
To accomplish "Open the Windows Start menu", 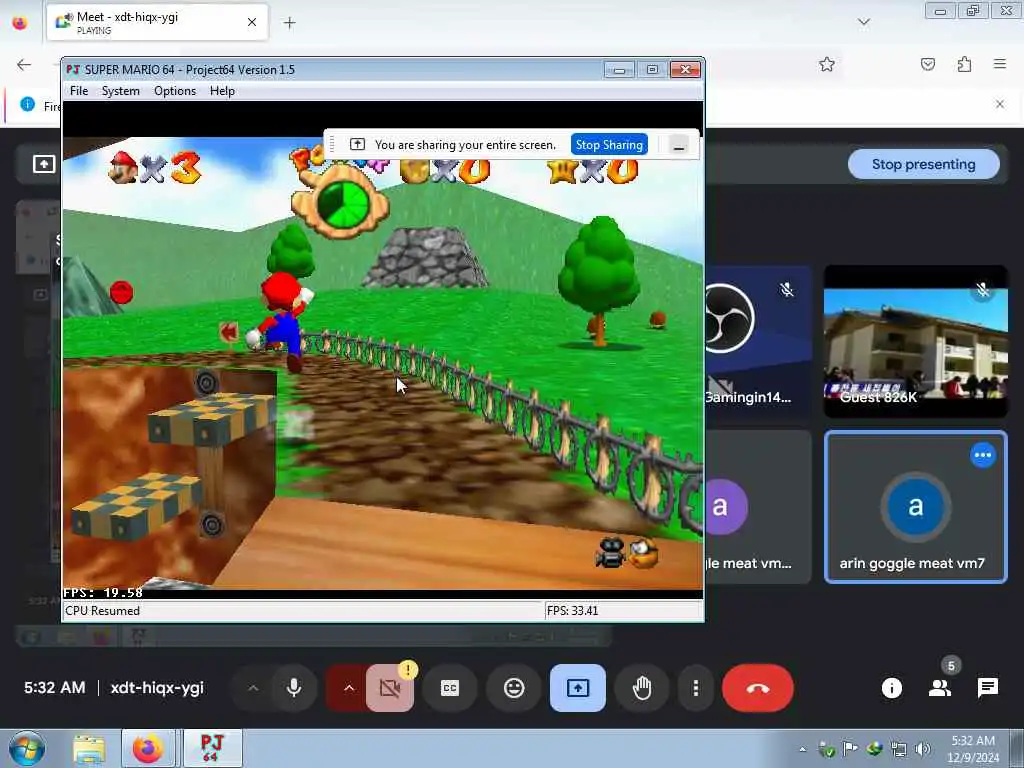I will click(26, 749).
